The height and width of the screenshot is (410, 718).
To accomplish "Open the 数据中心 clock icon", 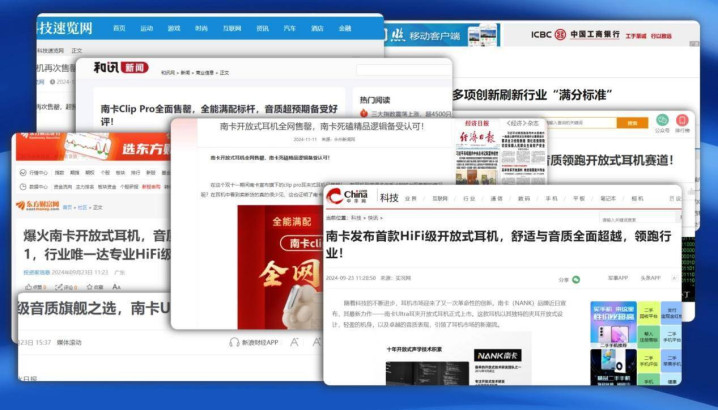I will pos(23,186).
